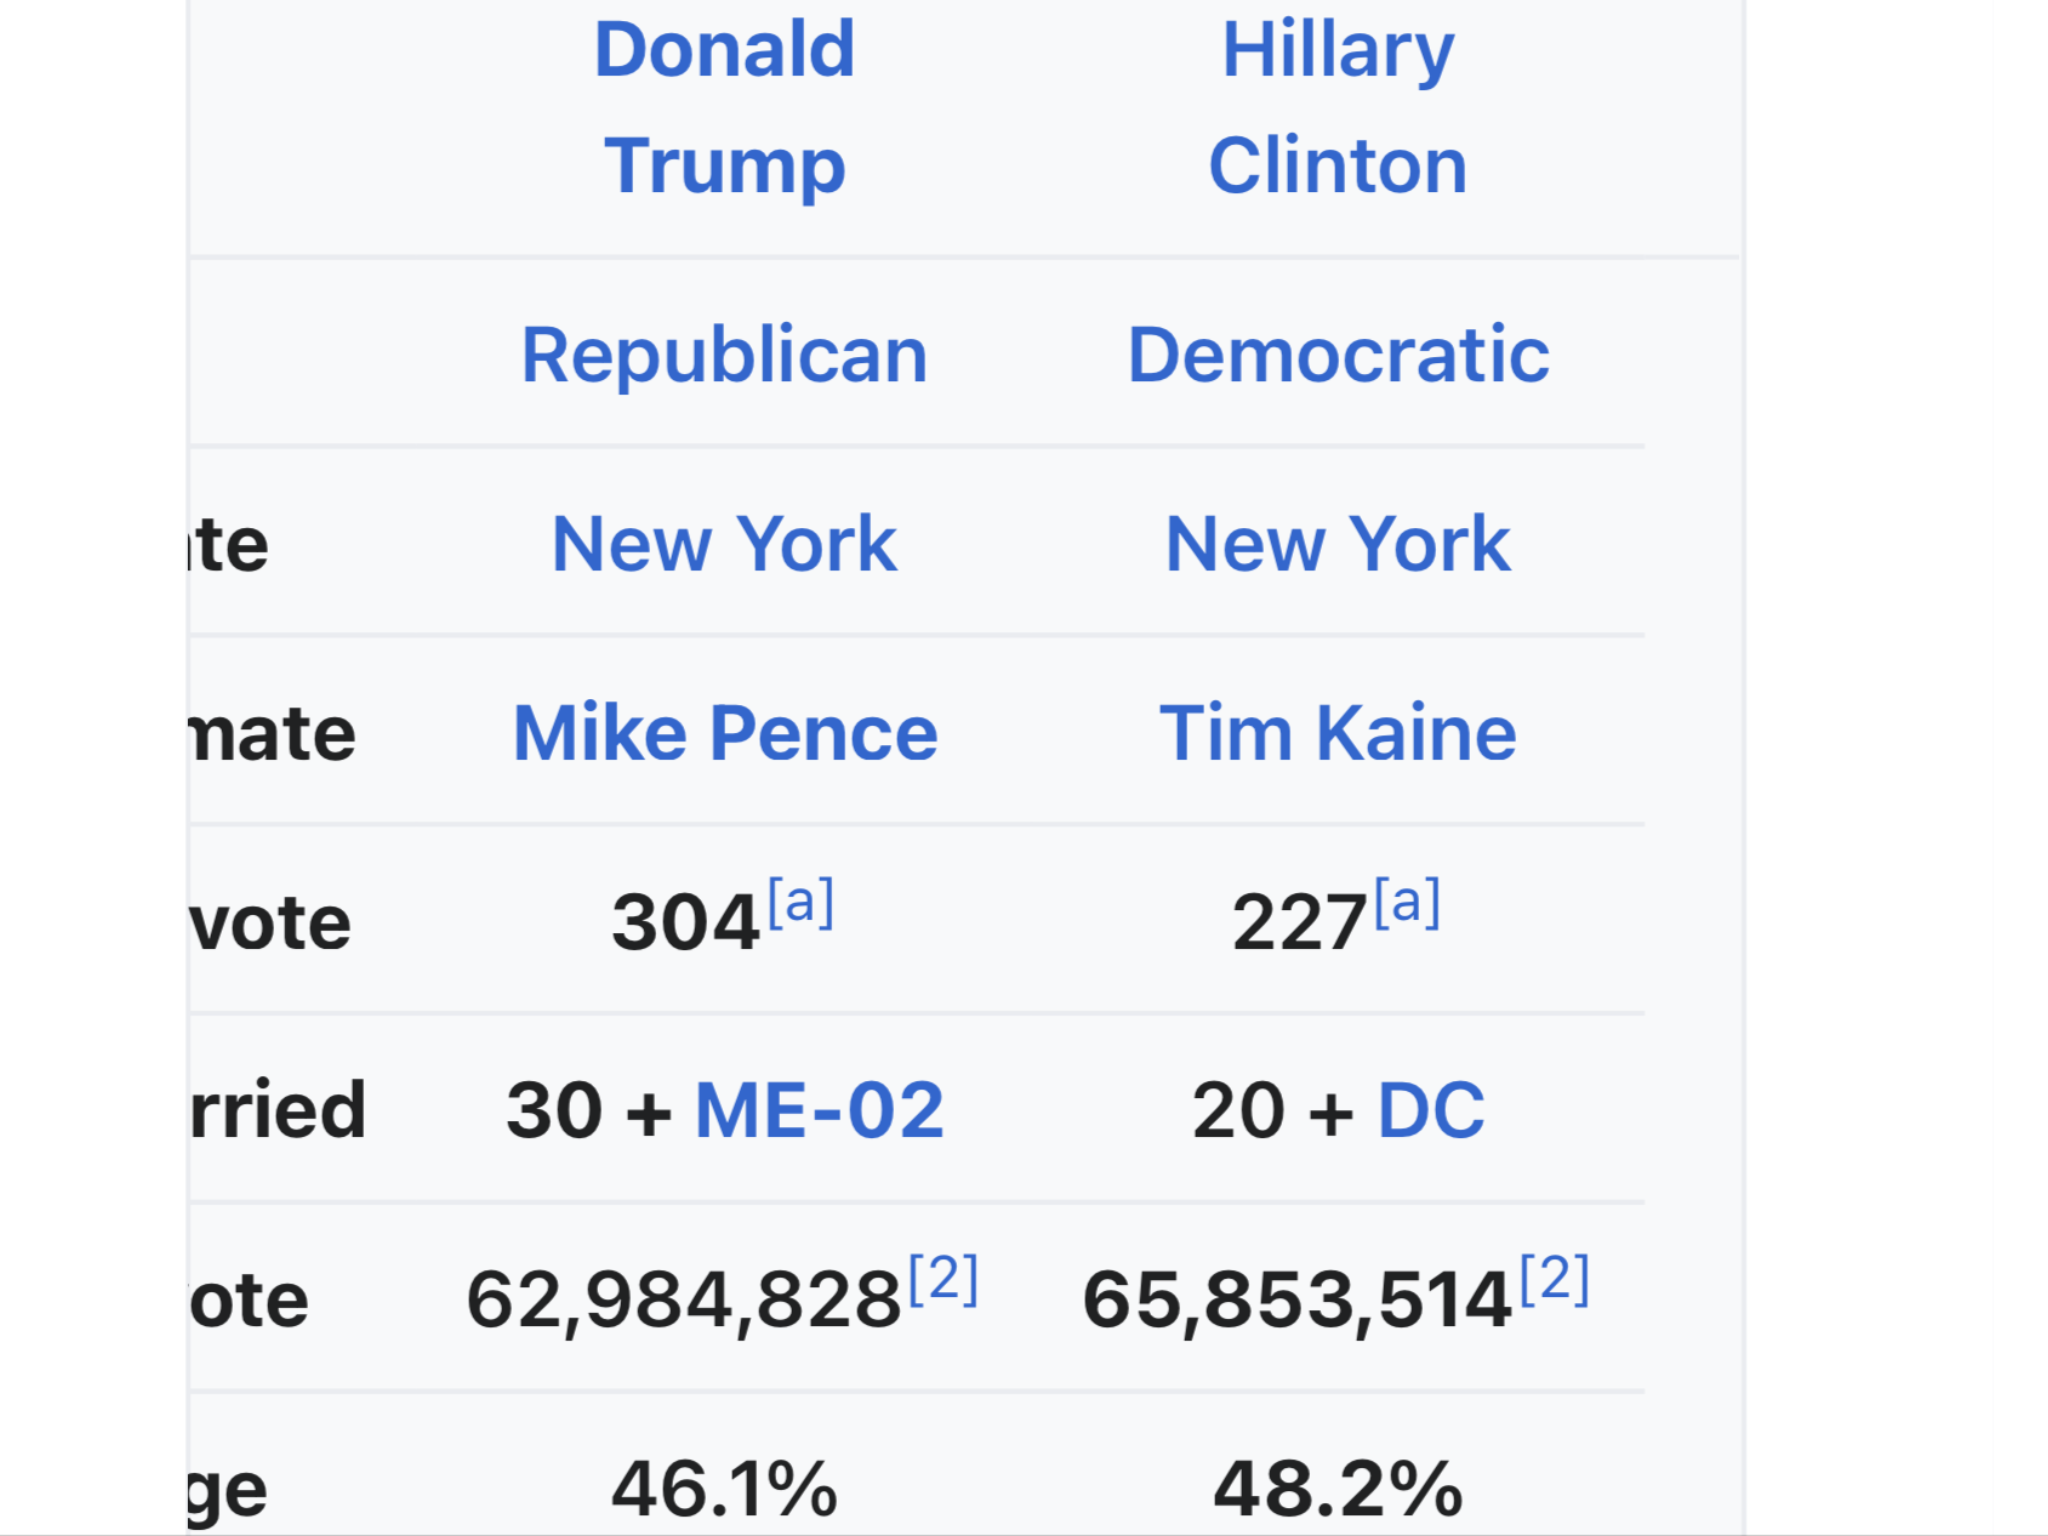Open footnote [a] next to 227
This screenshot has width=2048, height=1536.
pyautogui.click(x=1407, y=903)
